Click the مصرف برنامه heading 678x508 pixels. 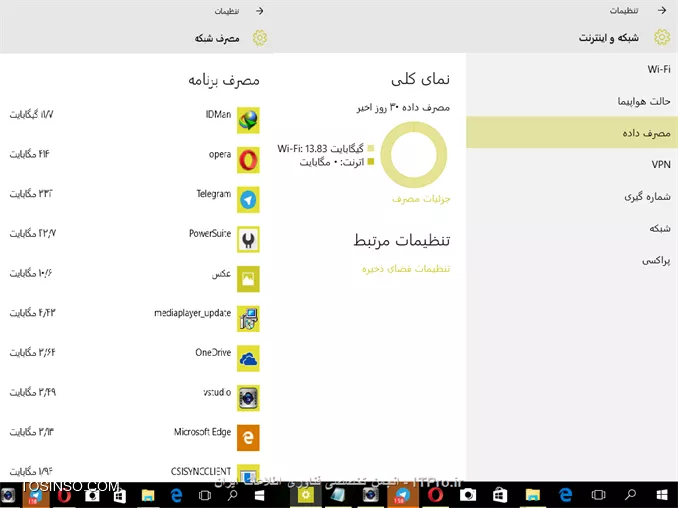coord(224,80)
